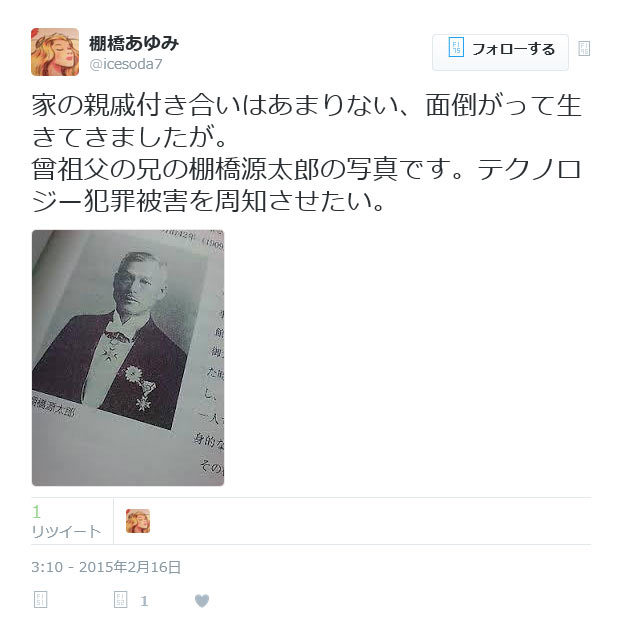
Task: Like the tweet with the heart icon
Action: pos(202,601)
